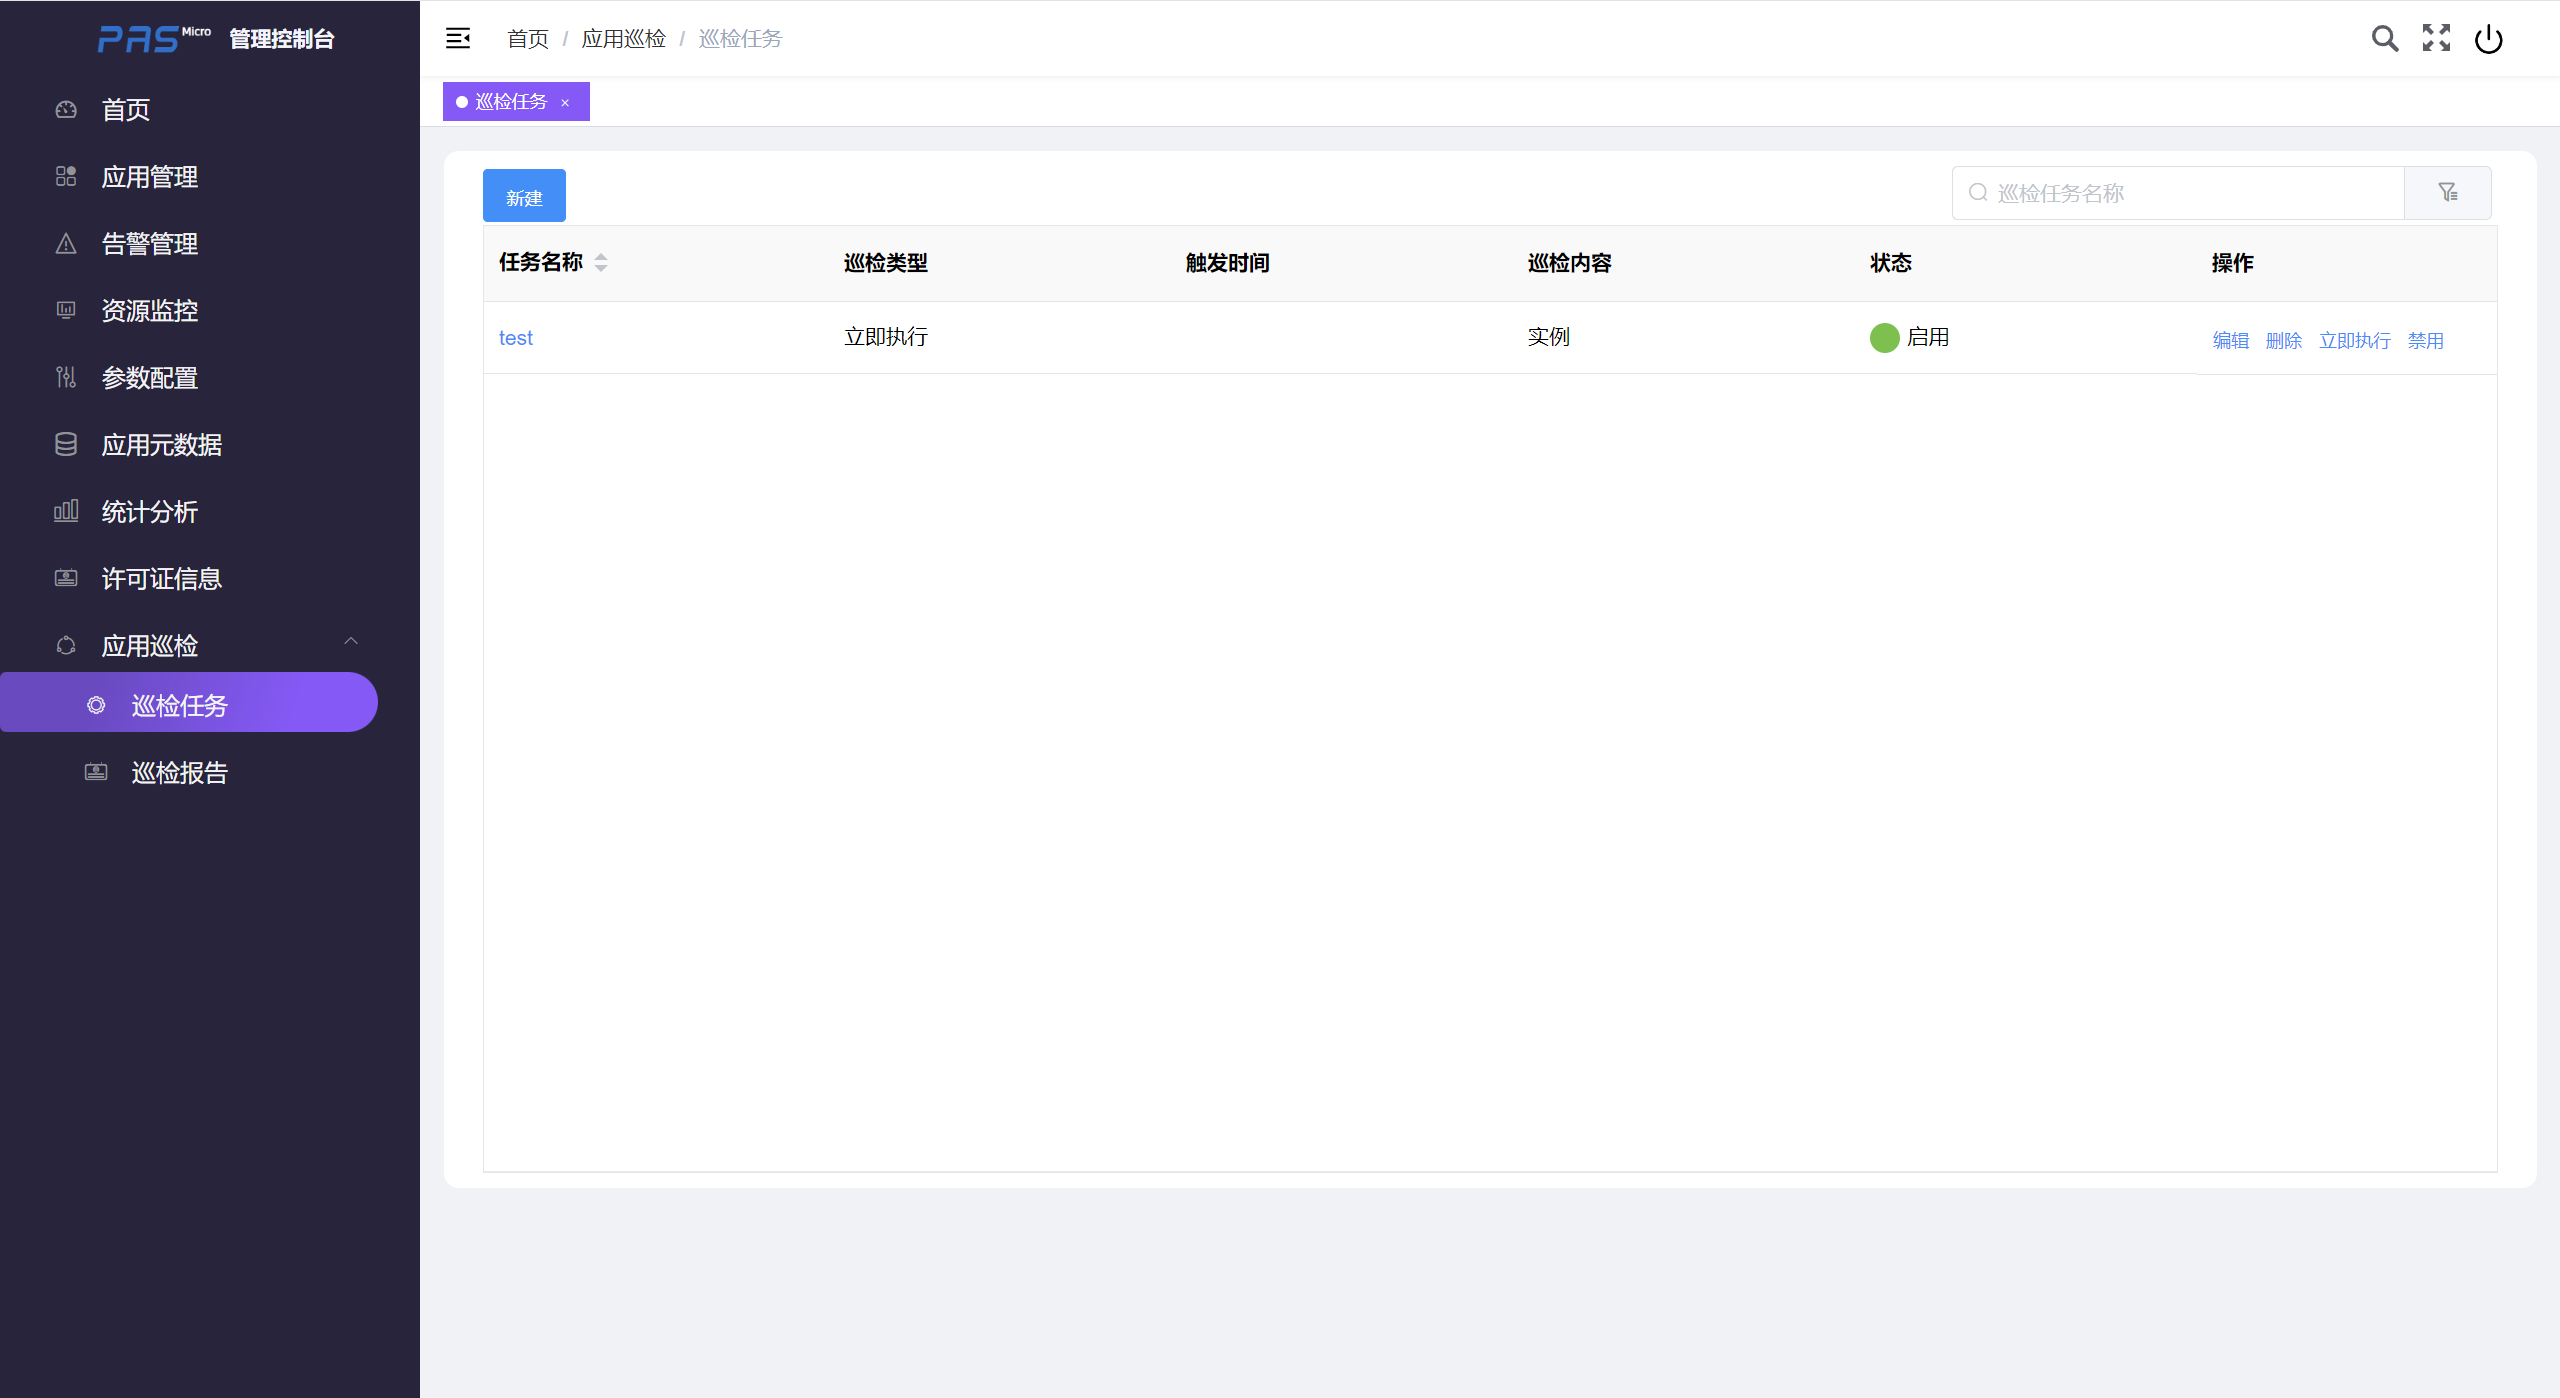Click 立即执行 for the test task
The image size is (2560, 1398).
pos(2354,341)
